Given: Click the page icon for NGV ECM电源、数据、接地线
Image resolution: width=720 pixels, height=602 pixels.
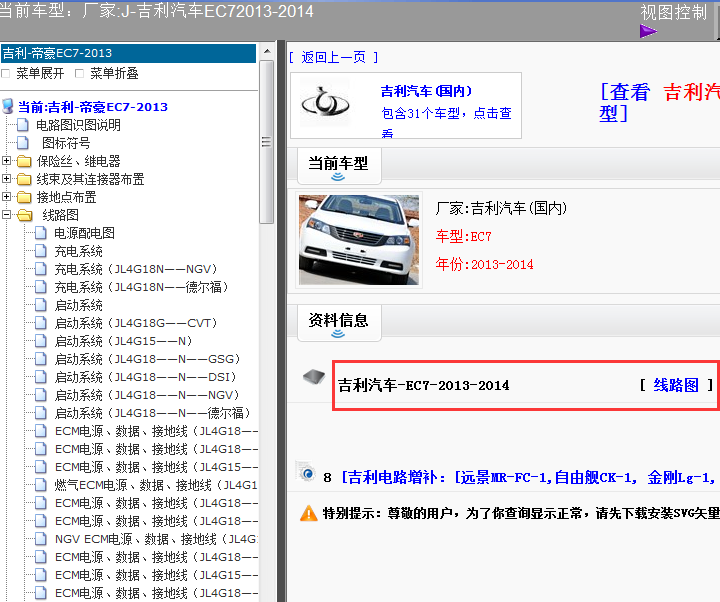Looking at the screenshot, I should point(41,539).
